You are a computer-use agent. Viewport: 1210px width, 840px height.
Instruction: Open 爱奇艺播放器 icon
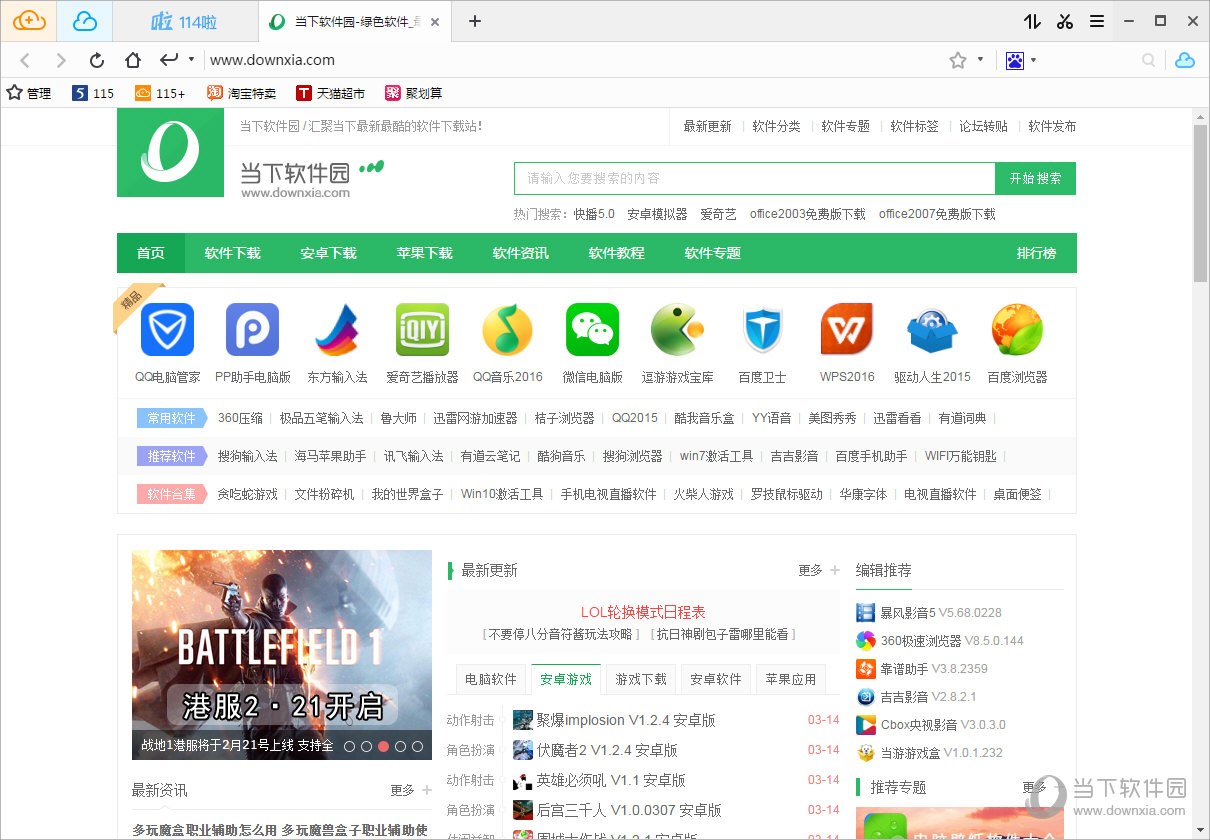point(422,330)
